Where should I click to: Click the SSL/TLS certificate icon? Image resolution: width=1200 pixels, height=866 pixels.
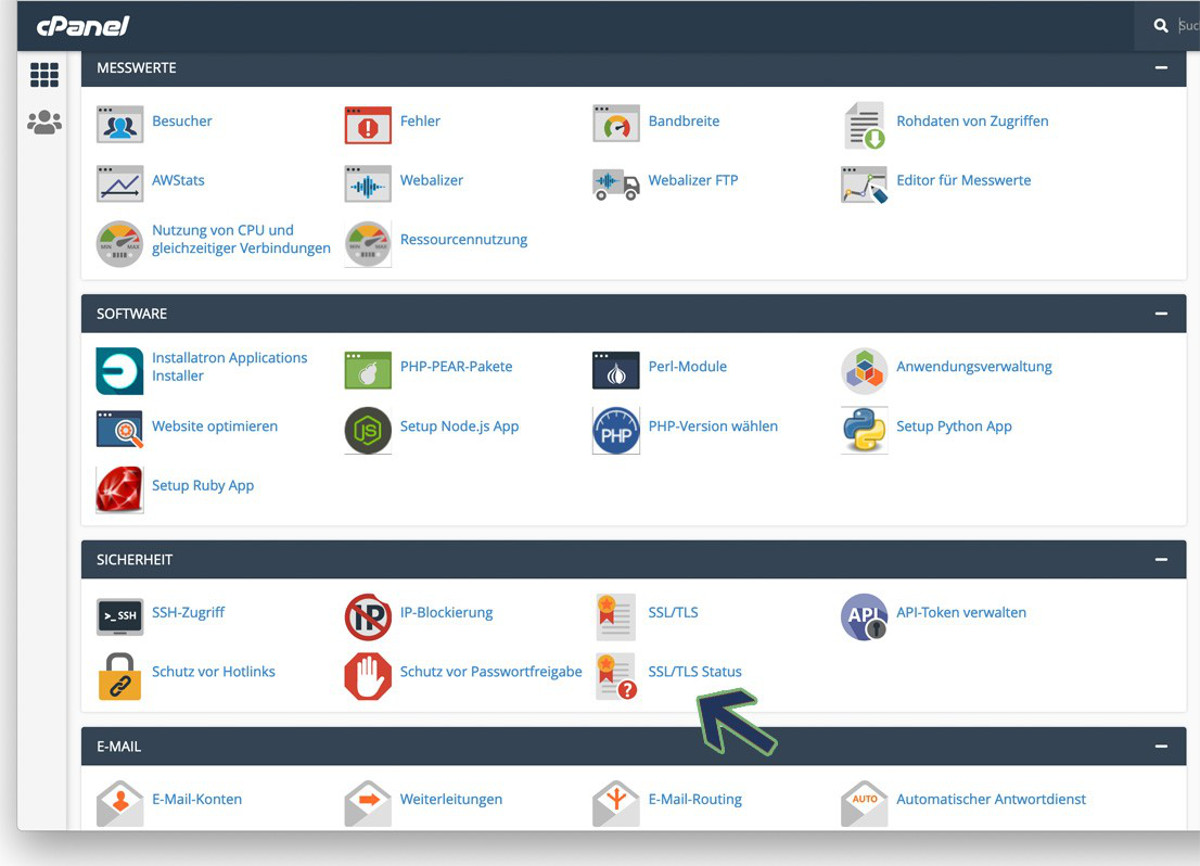coord(616,617)
